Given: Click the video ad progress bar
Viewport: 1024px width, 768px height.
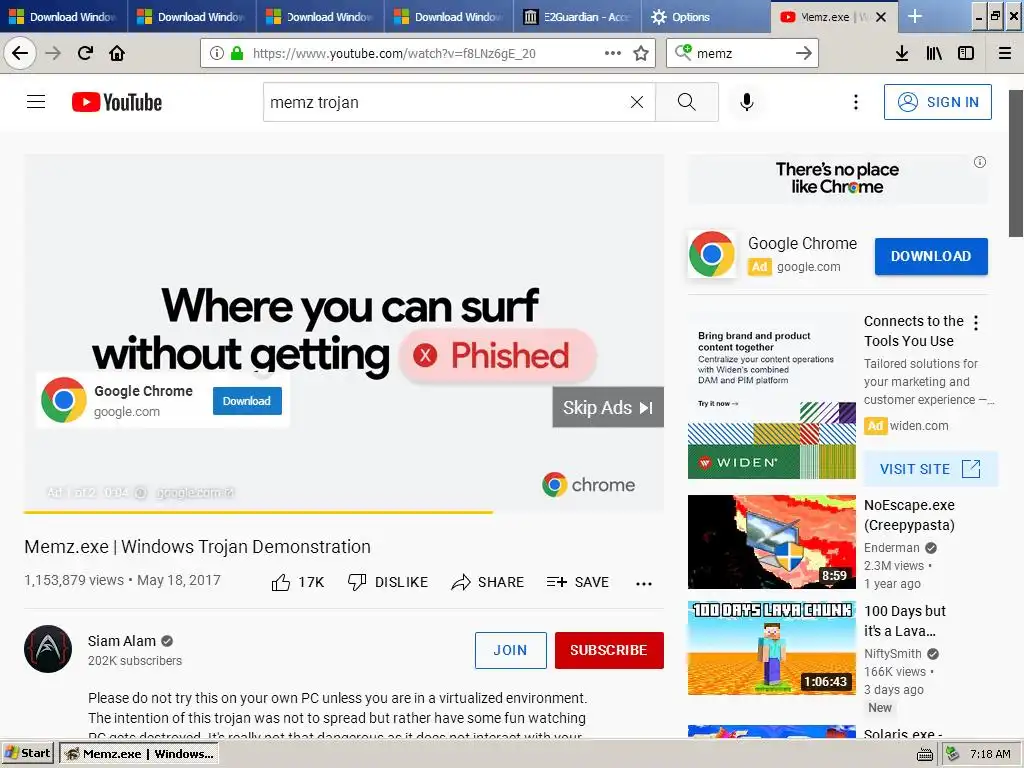Looking at the screenshot, I should click(344, 512).
